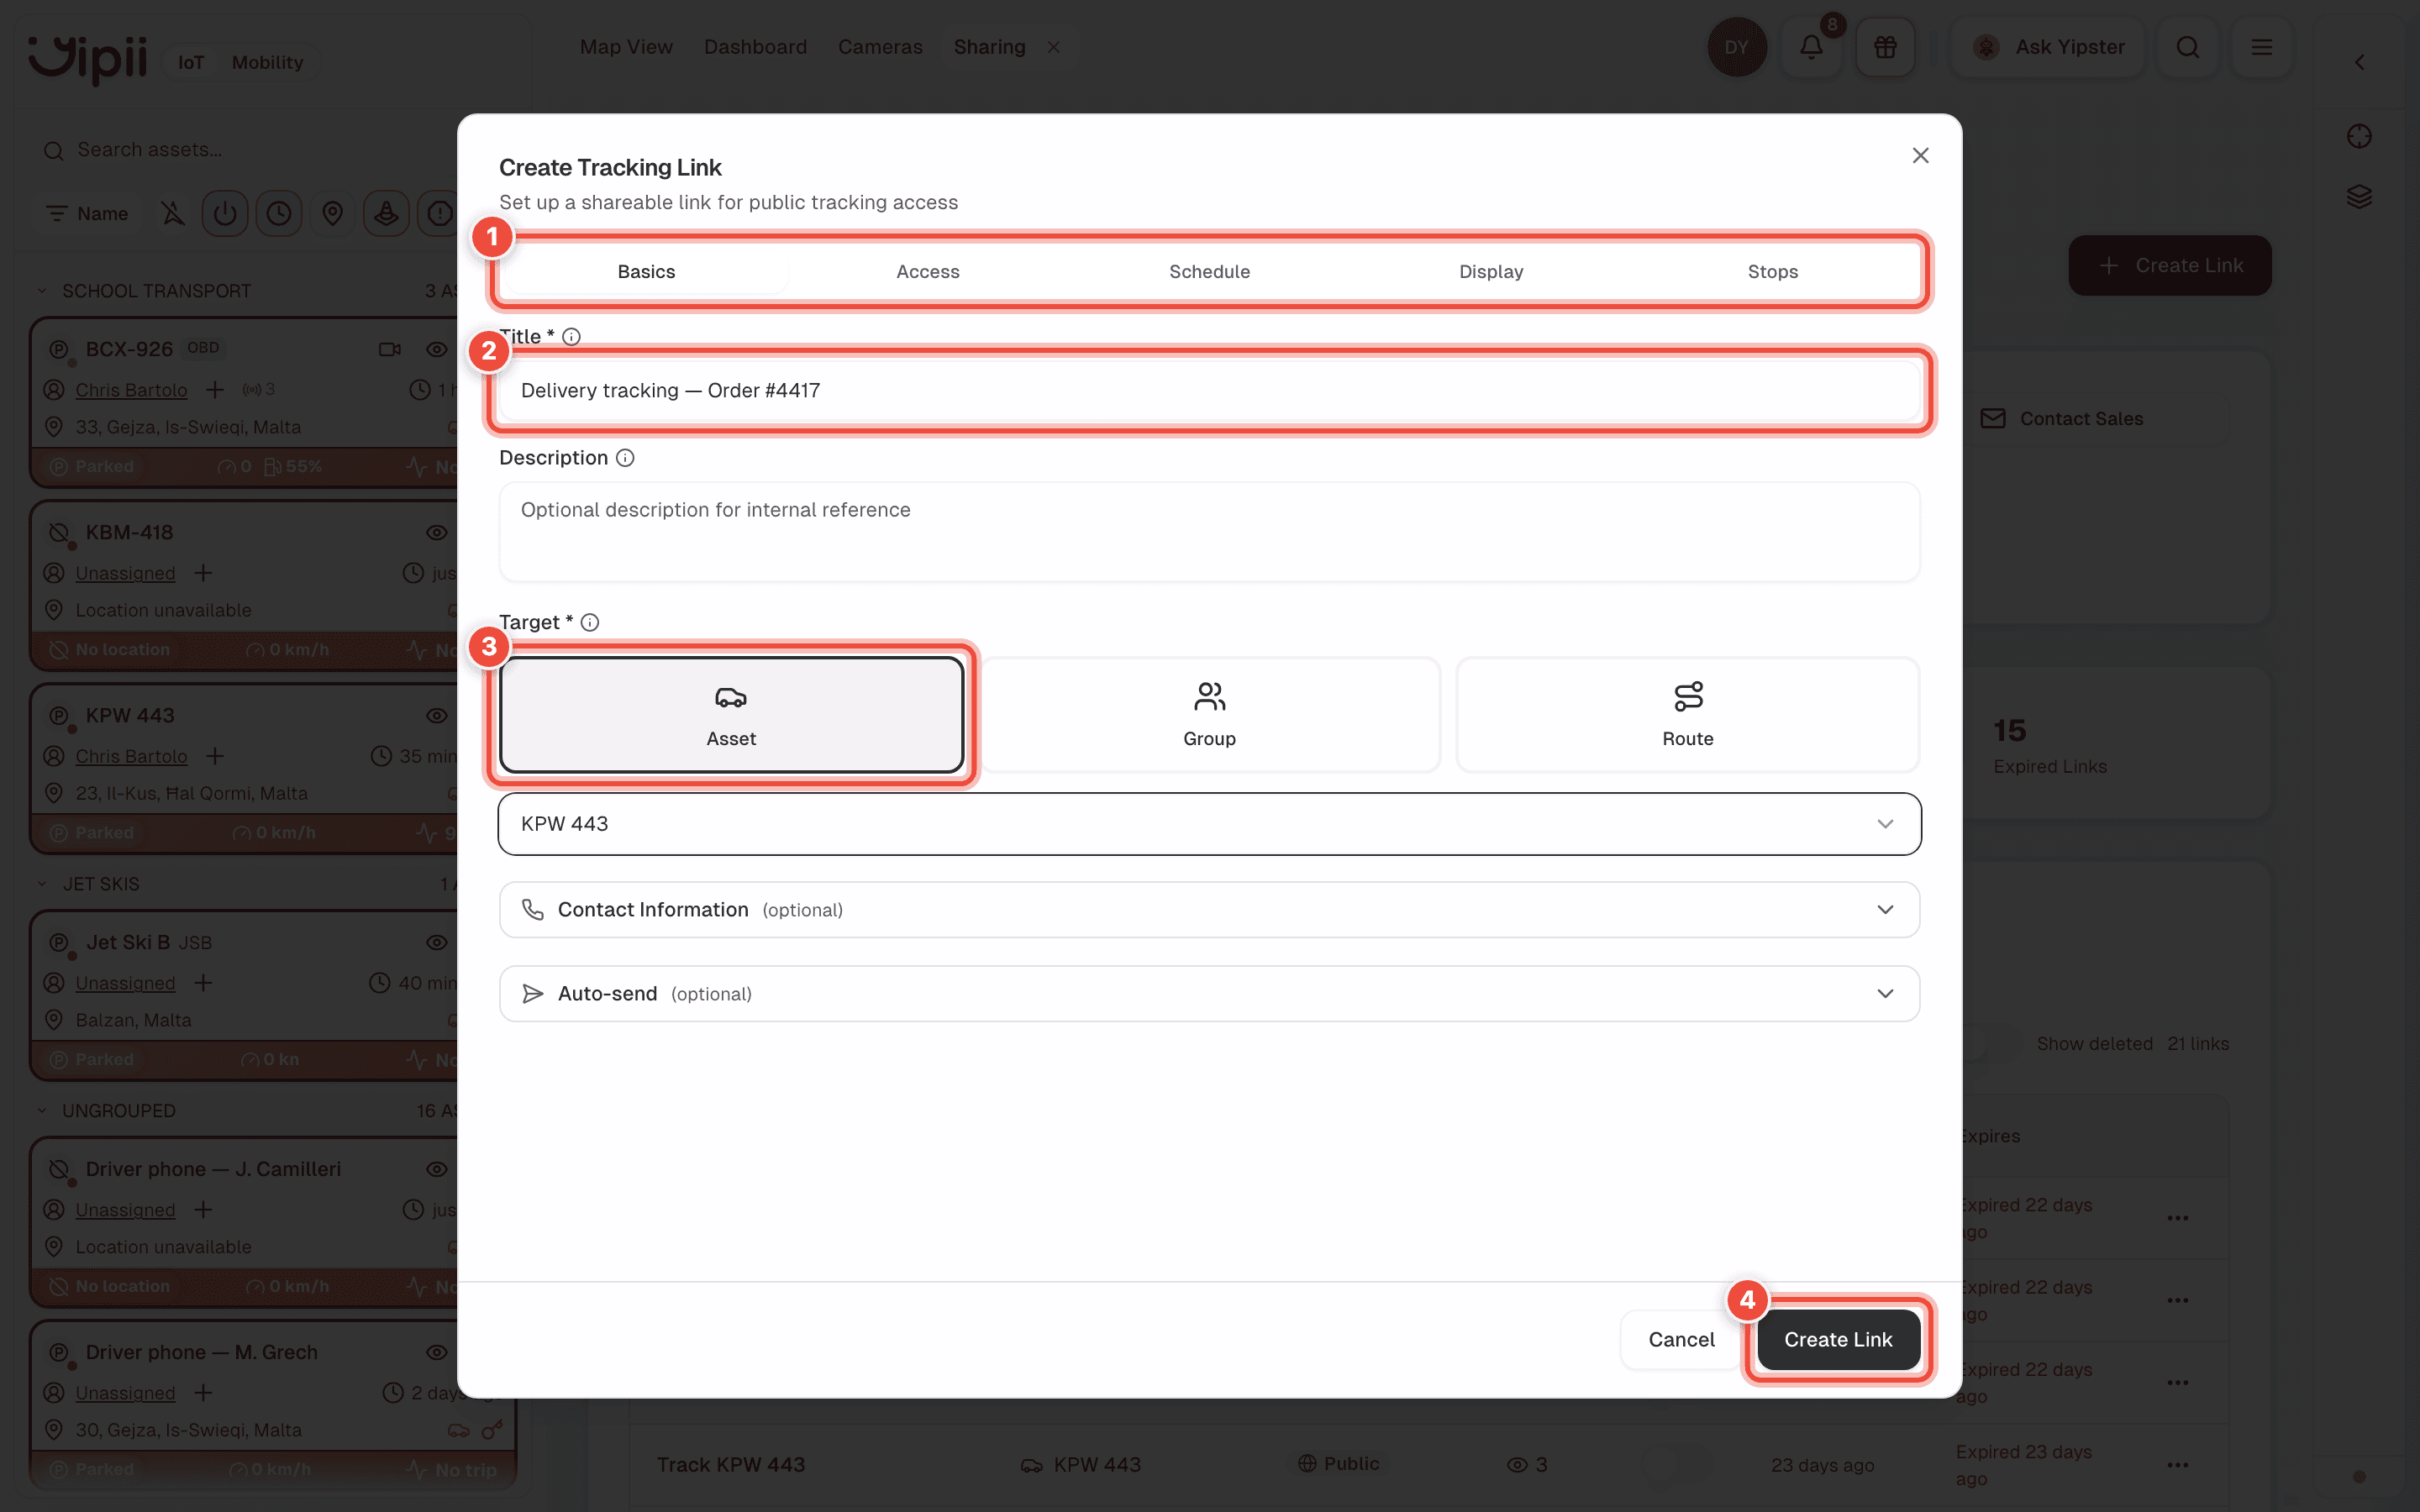The image size is (2420, 1512).
Task: Toggle visibility eye for Driver phone — J. Camilleri
Action: tap(436, 1169)
